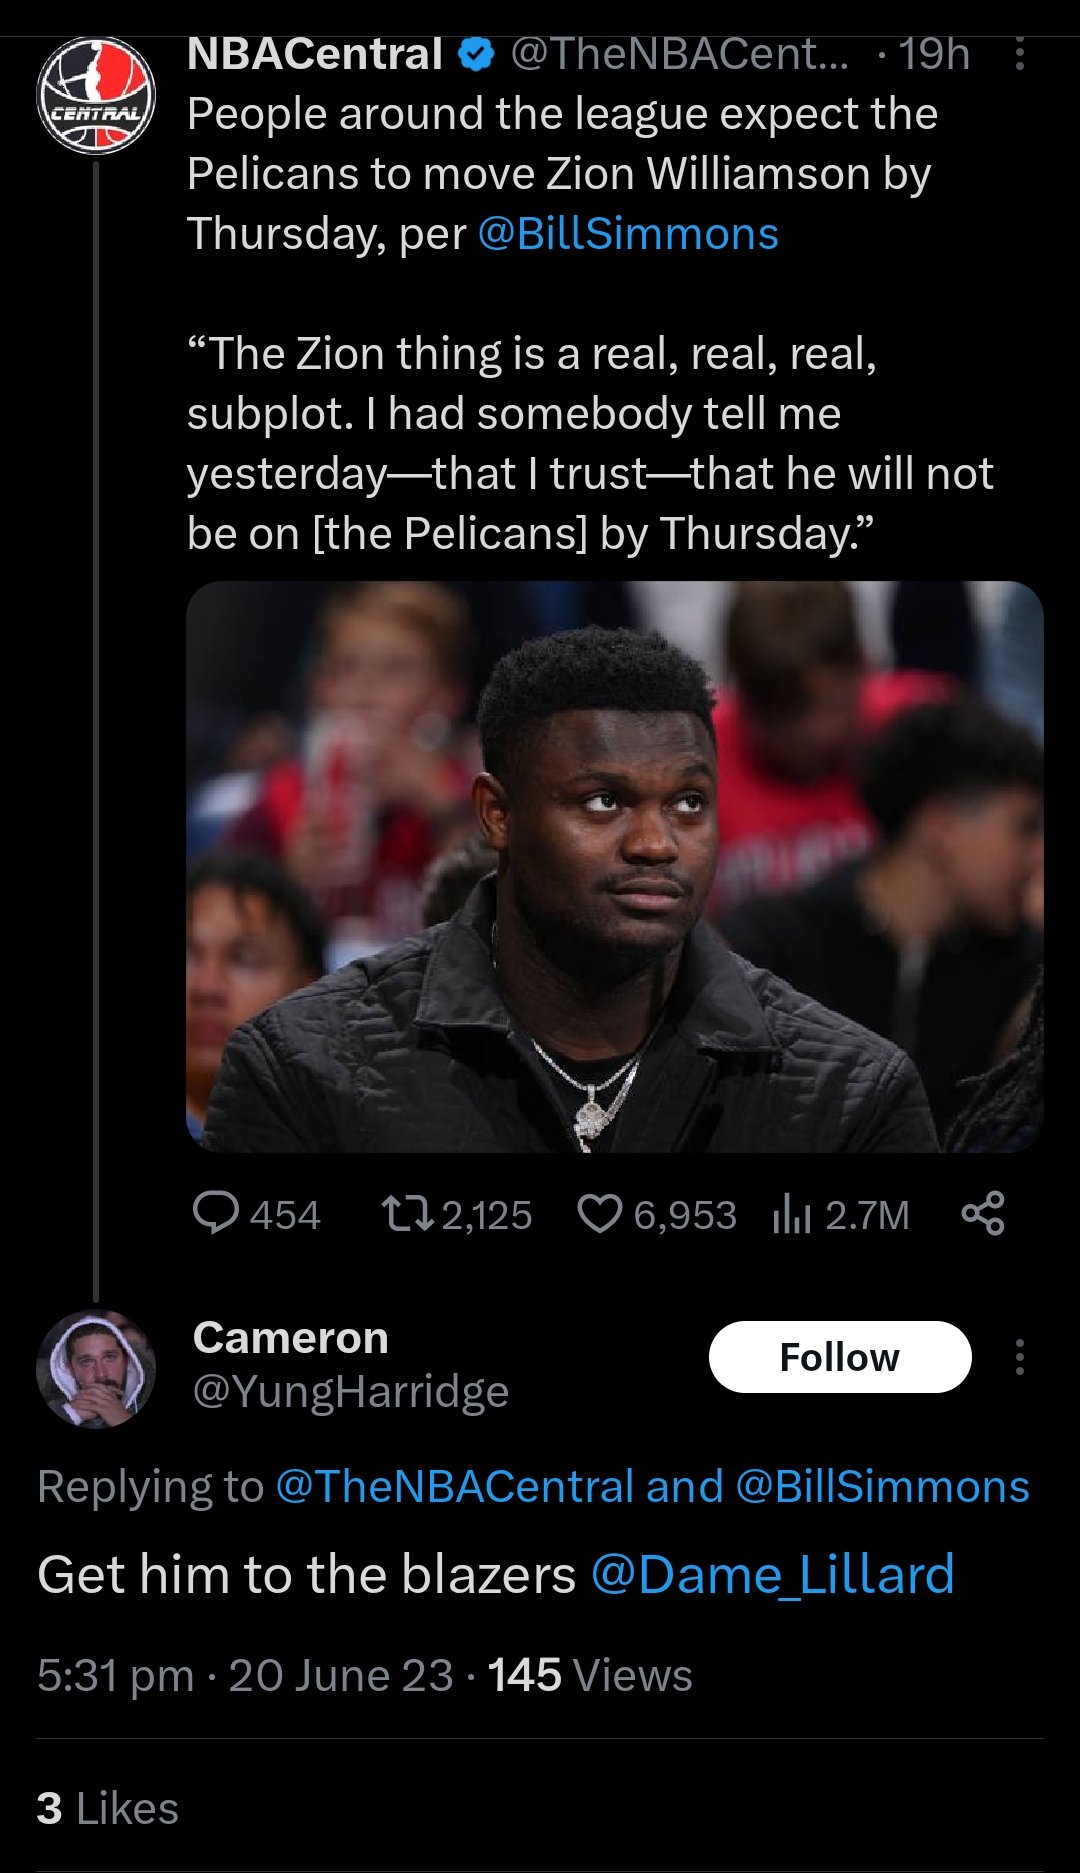Click the 19h timestamp on the tweet

(930, 55)
